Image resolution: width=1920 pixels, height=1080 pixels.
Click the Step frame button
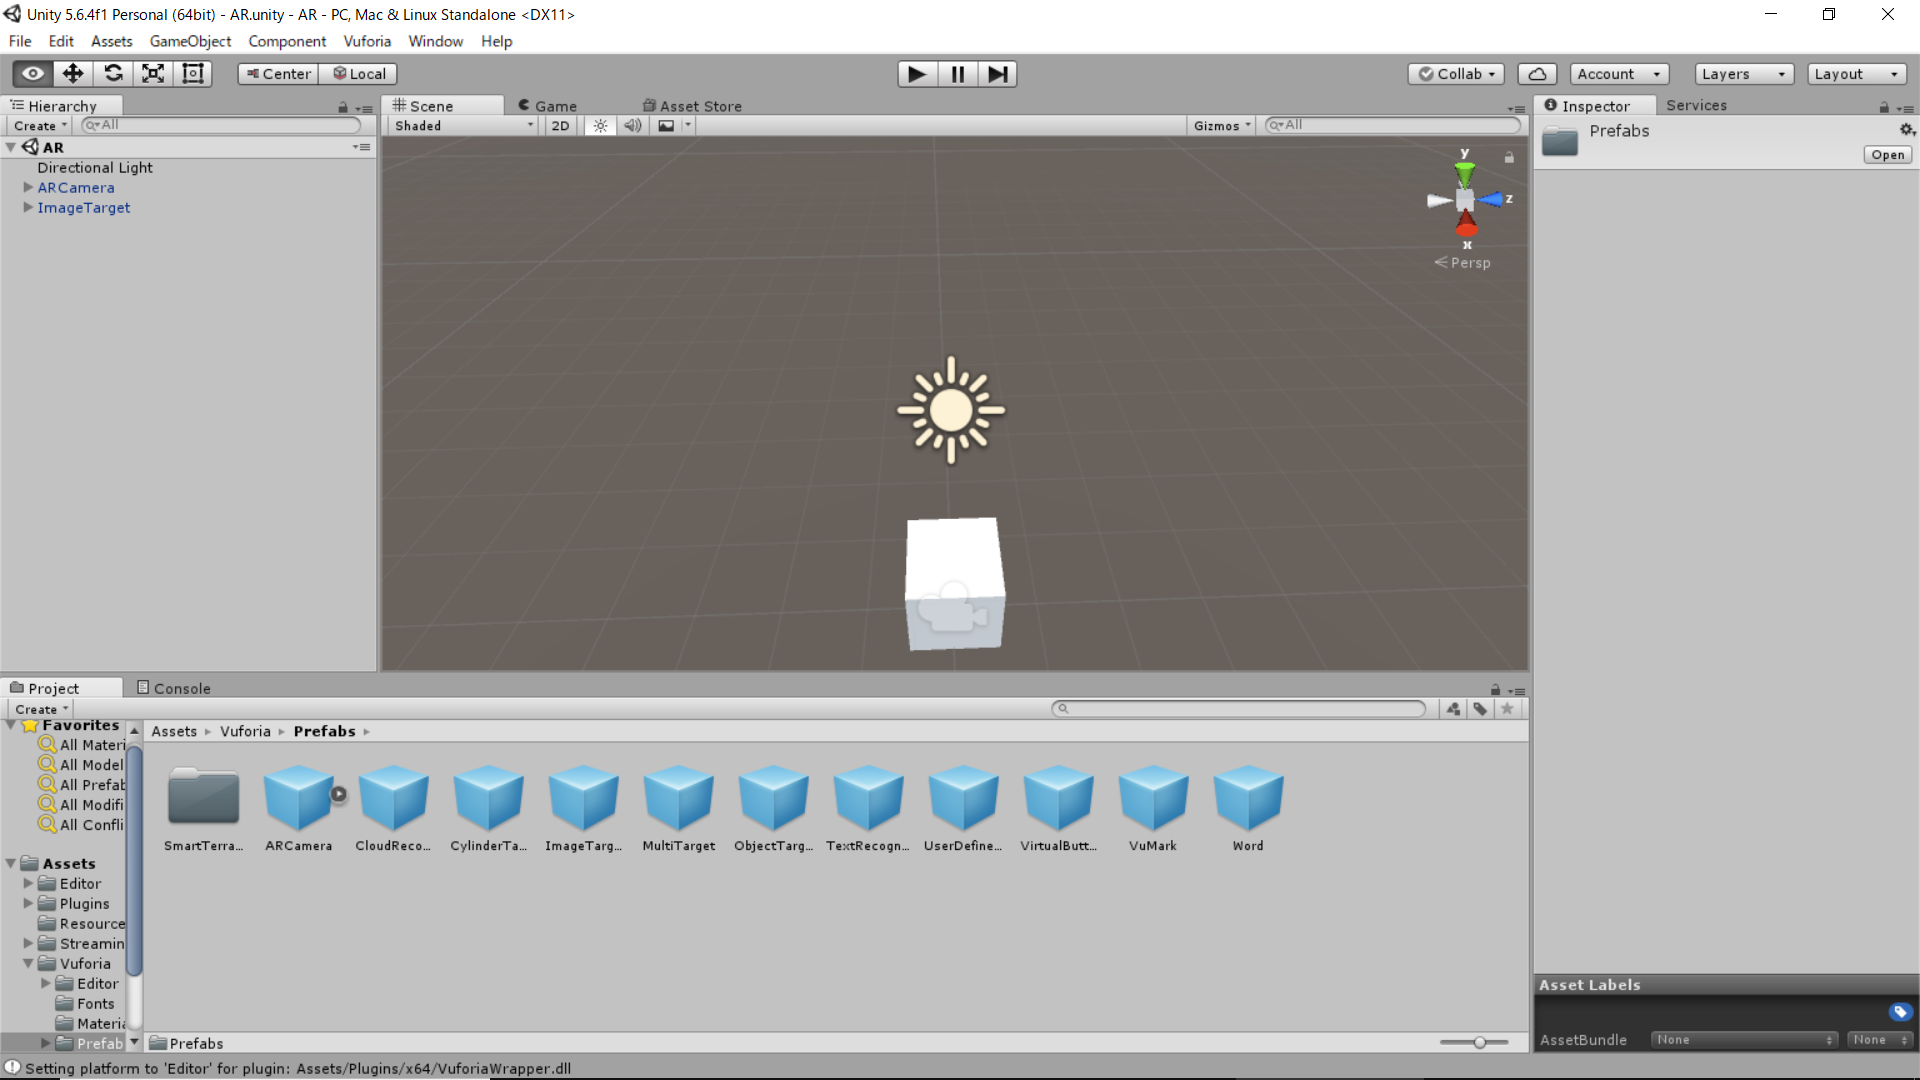(x=997, y=74)
